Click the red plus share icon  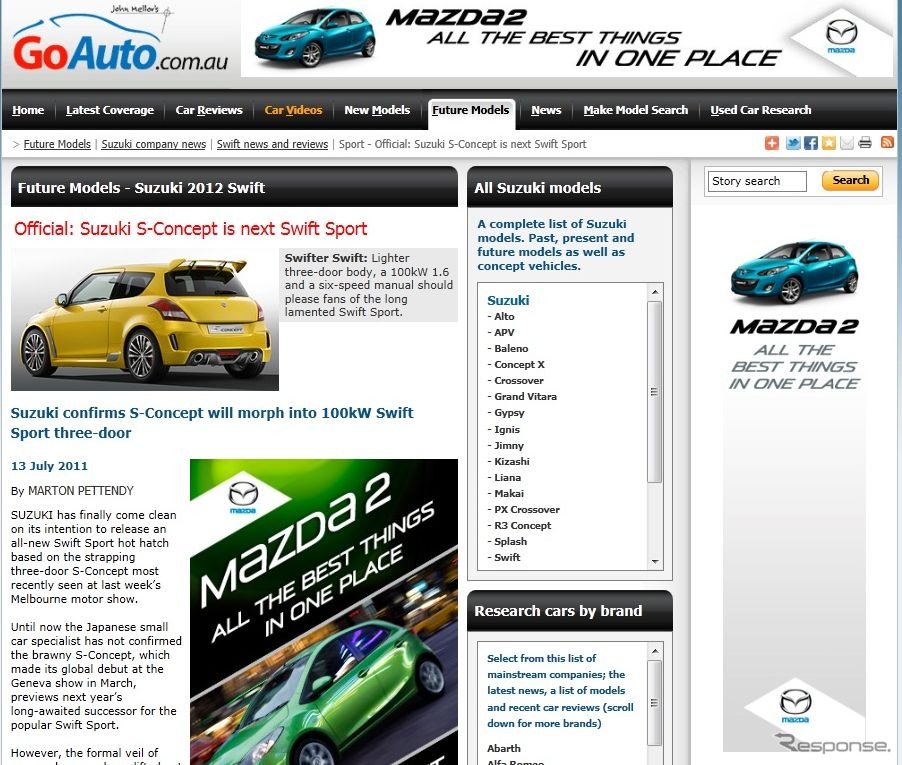tap(771, 143)
